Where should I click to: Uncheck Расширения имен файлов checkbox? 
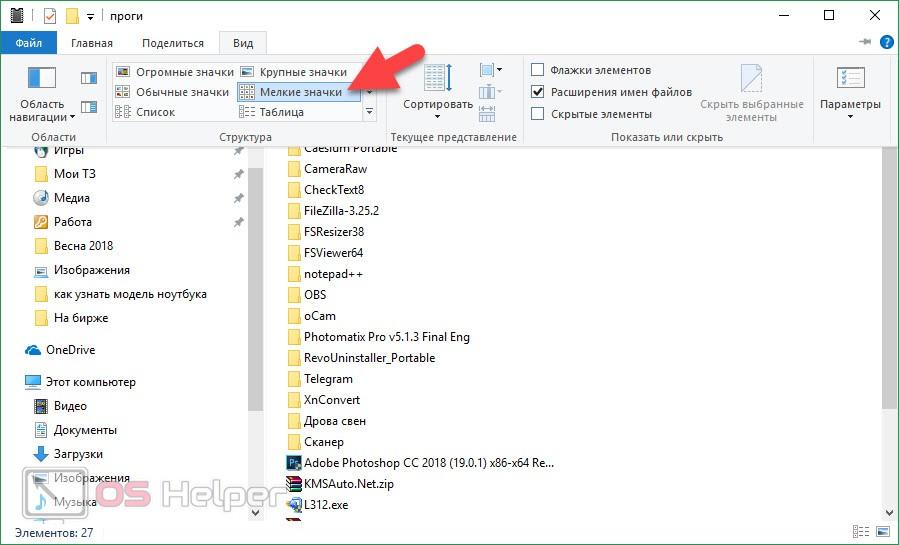tap(538, 92)
